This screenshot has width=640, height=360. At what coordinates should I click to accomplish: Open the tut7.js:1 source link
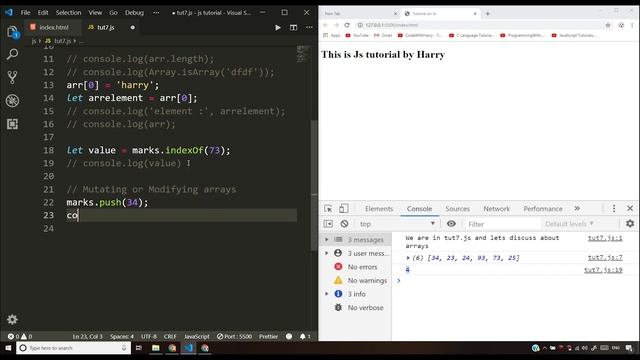(x=605, y=238)
